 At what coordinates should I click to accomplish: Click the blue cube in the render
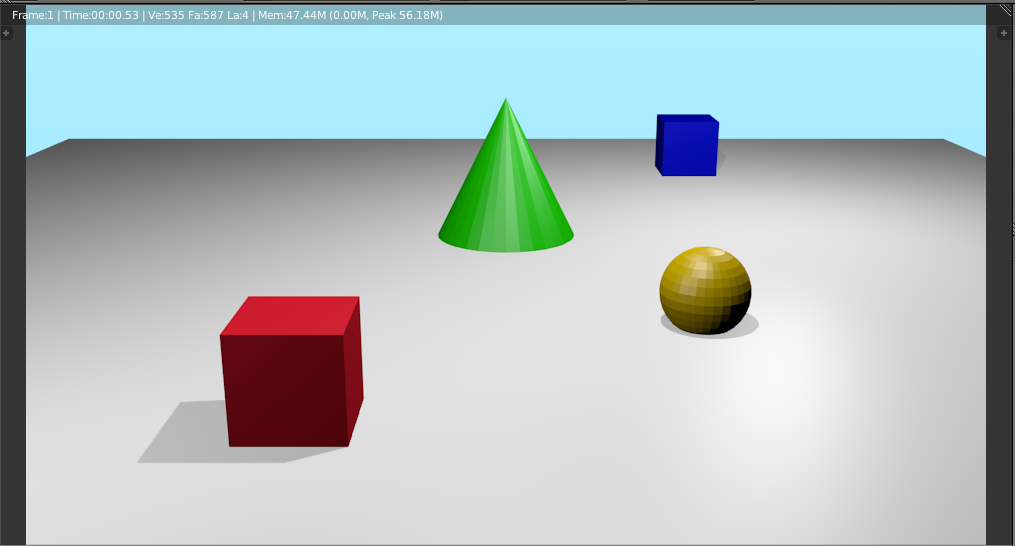click(x=687, y=145)
